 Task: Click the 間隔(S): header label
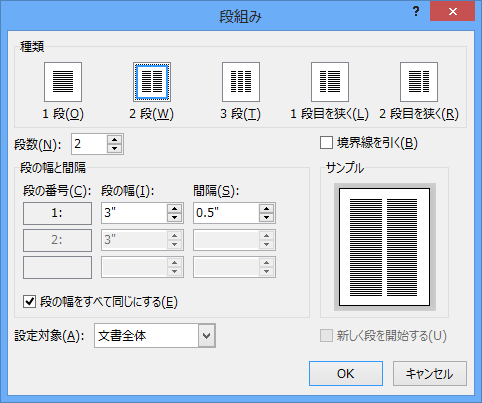tap(216, 191)
